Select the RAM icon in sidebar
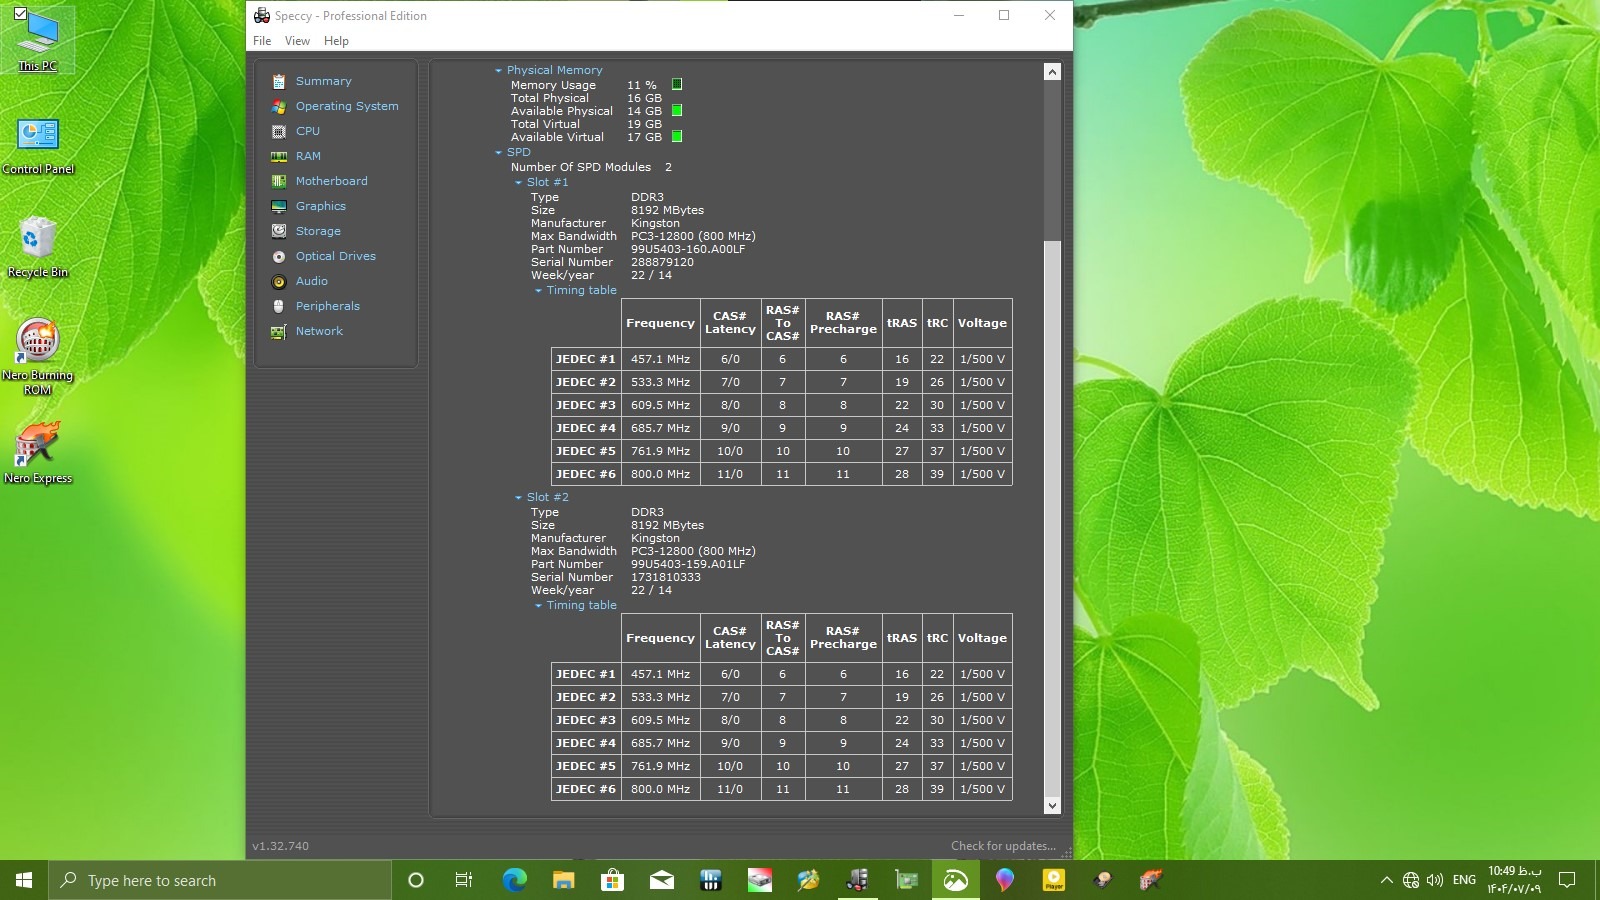The width and height of the screenshot is (1600, 900). (x=279, y=156)
